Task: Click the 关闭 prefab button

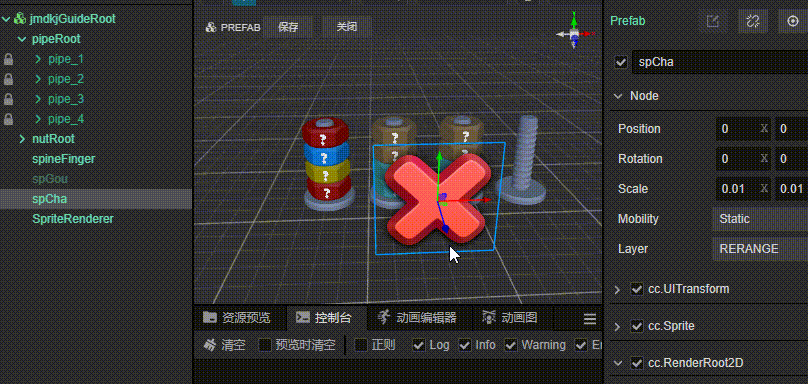Action: coord(347,27)
